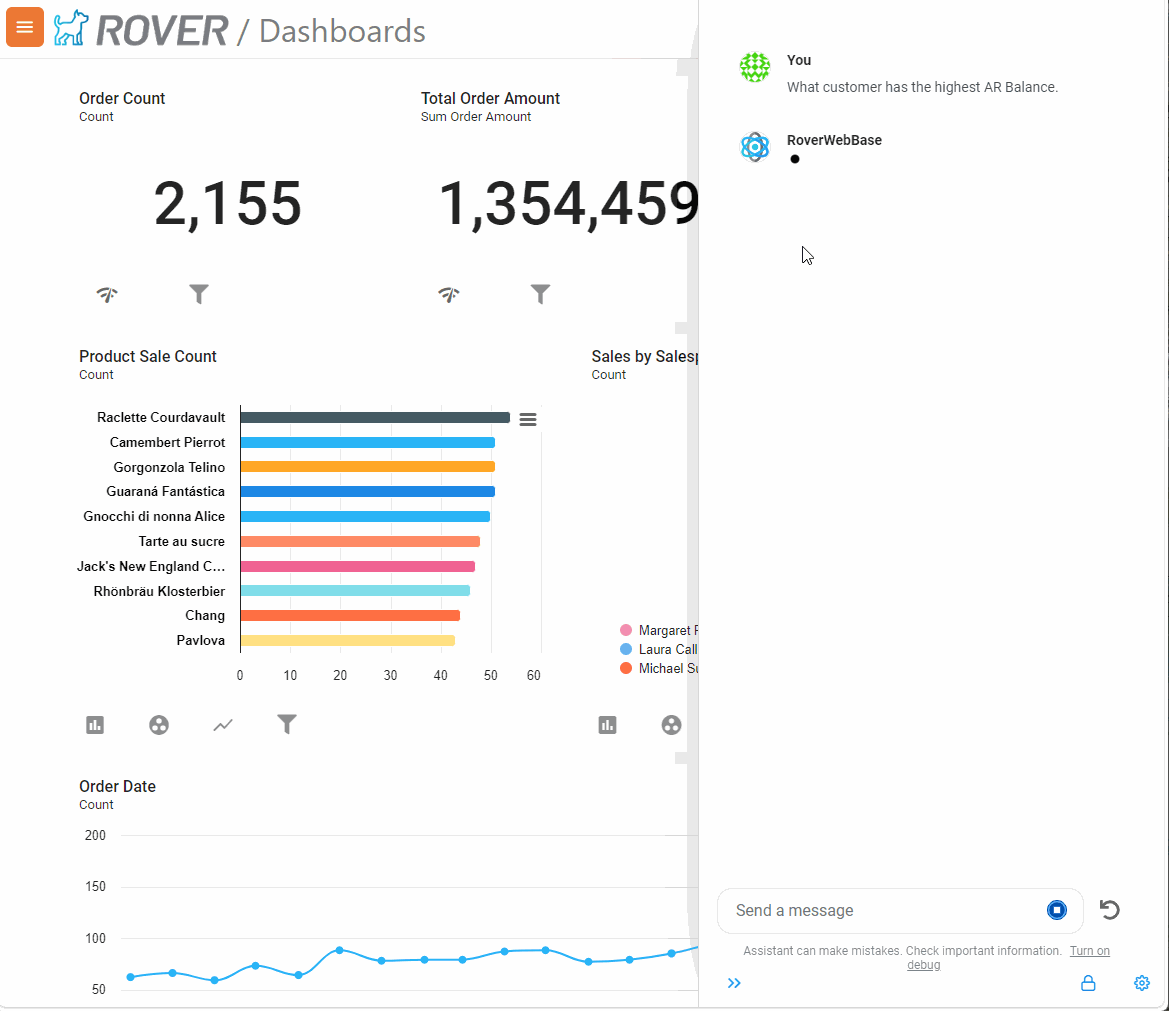Open filter options on the Order Count card
This screenshot has height=1011, width=1169.
click(198, 295)
